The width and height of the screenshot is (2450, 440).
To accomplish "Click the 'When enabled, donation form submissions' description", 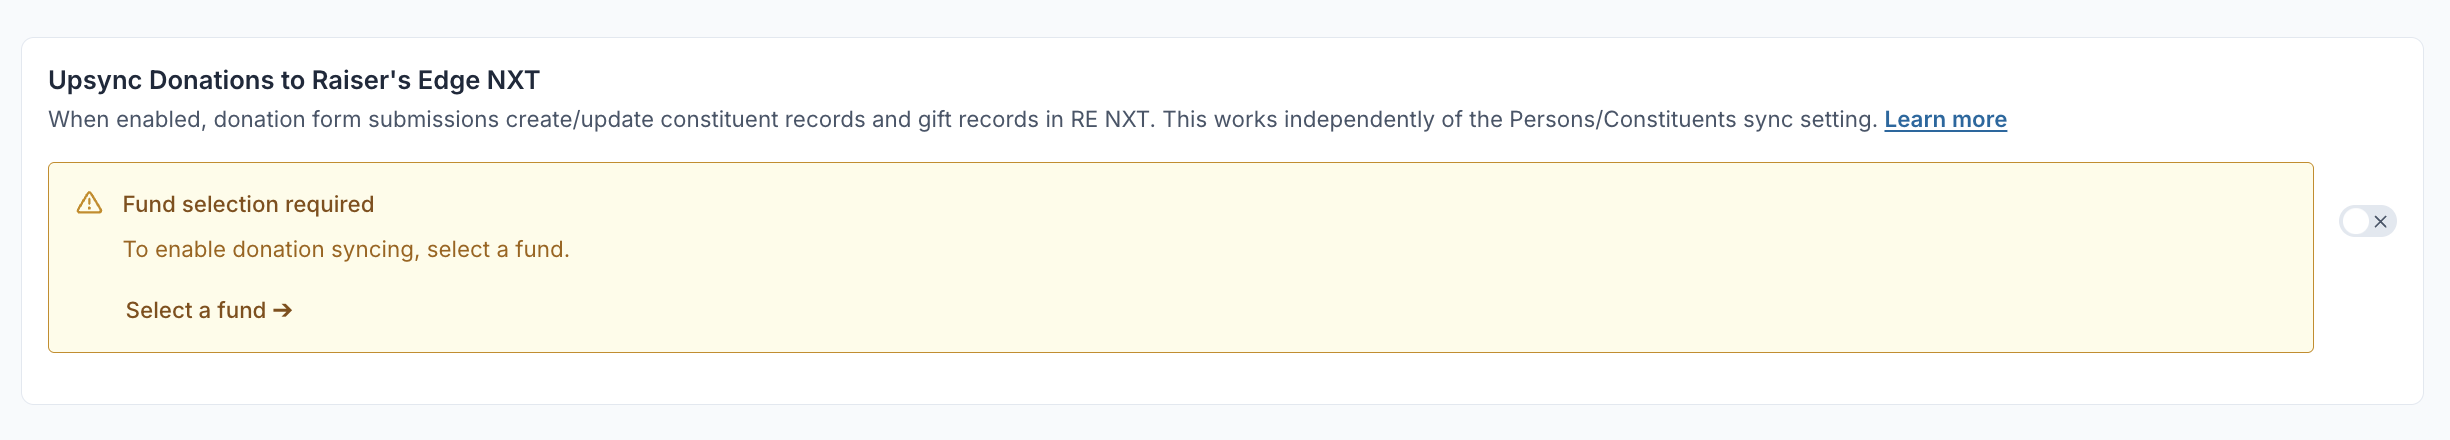I will coord(273,120).
